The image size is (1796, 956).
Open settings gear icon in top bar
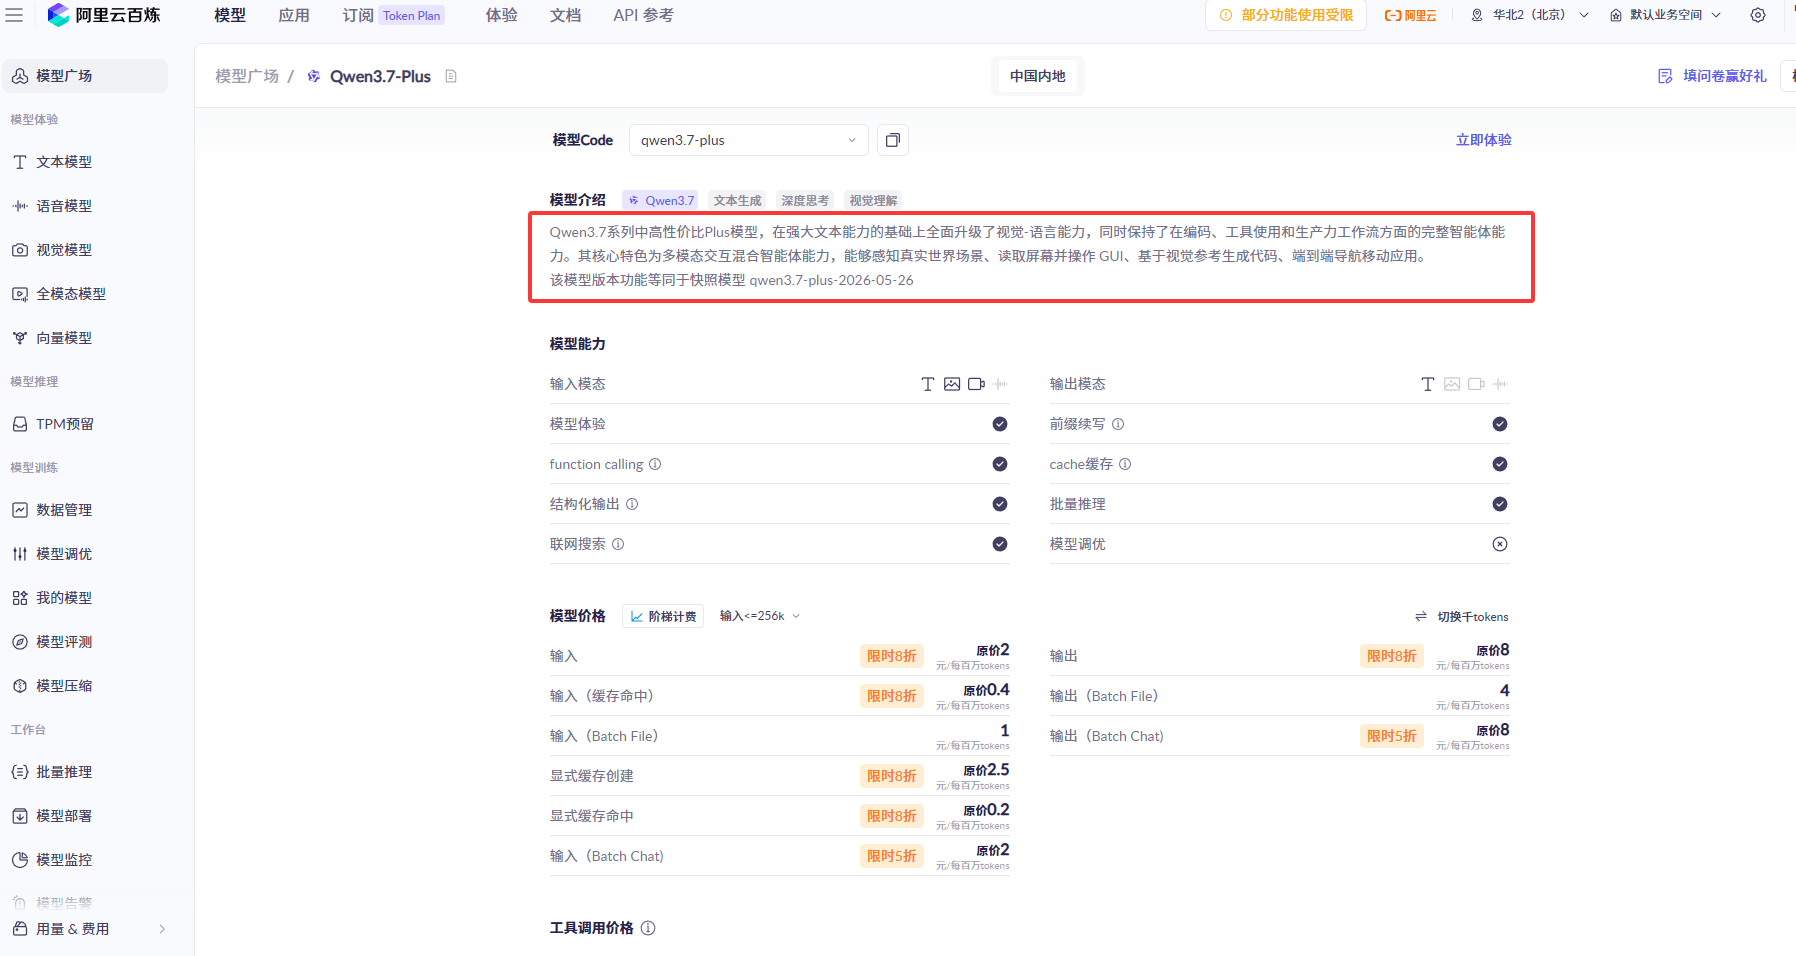tap(1758, 15)
